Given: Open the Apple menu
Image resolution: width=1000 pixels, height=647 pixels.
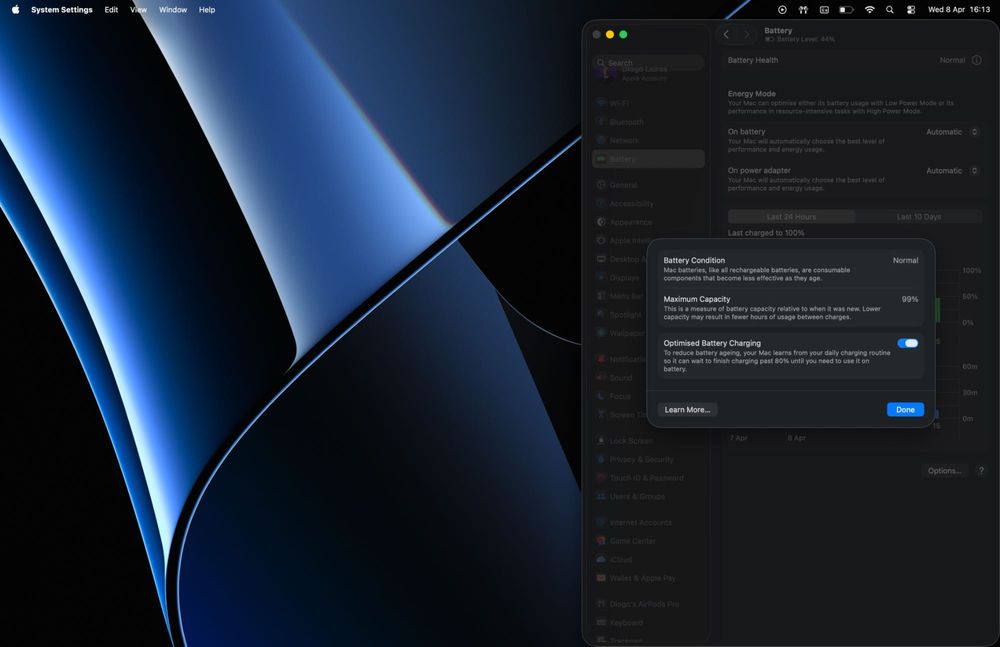Looking at the screenshot, I should pos(15,9).
